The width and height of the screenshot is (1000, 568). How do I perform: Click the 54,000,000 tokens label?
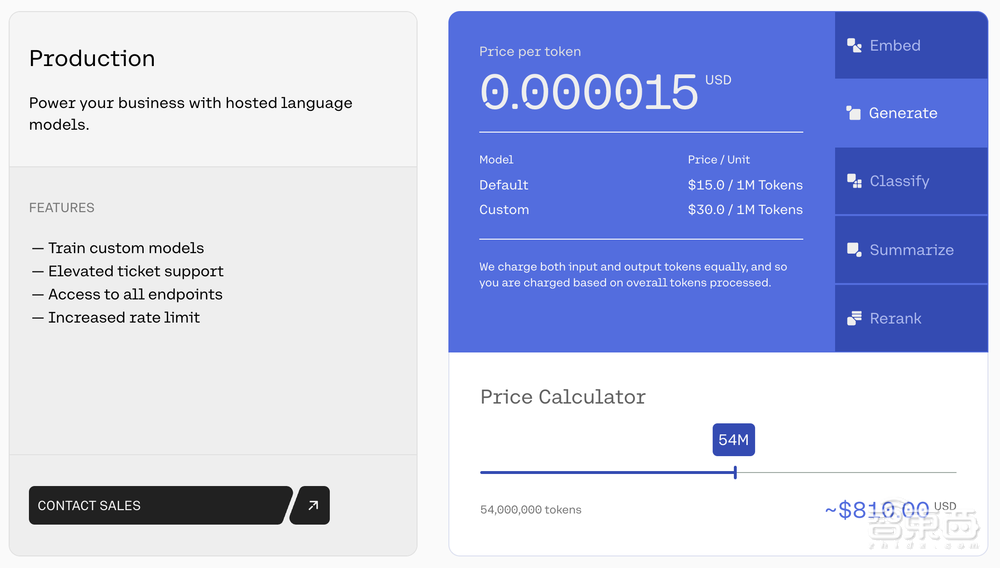pyautogui.click(x=530, y=510)
